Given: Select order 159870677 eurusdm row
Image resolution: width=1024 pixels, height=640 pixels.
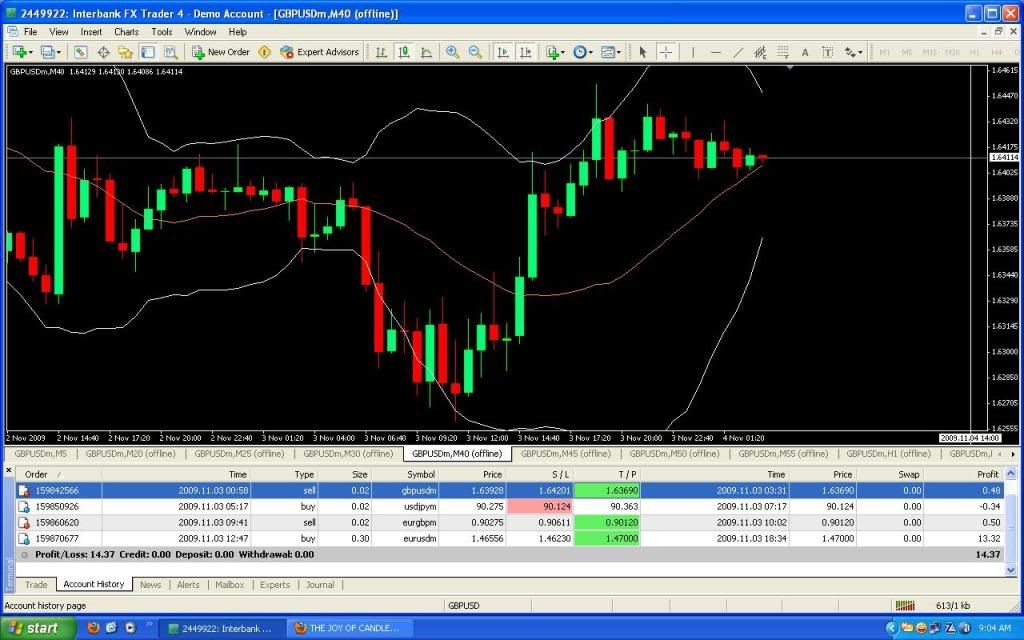Looking at the screenshot, I should [510, 539].
